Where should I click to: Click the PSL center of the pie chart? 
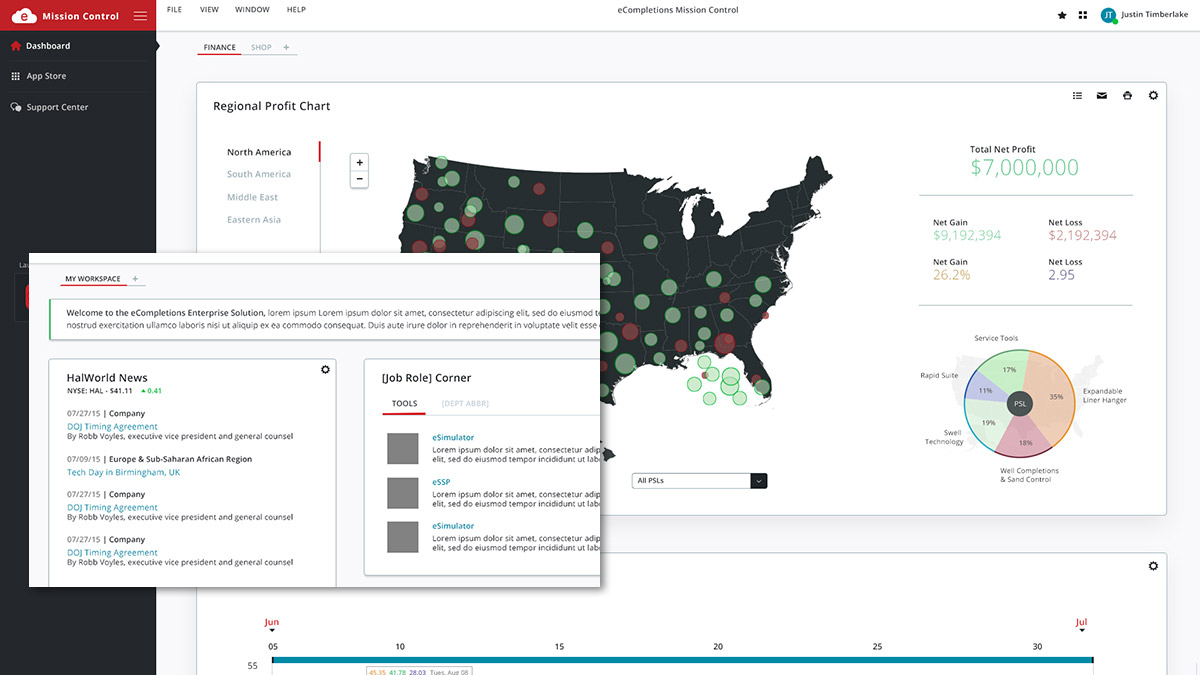click(x=1020, y=404)
